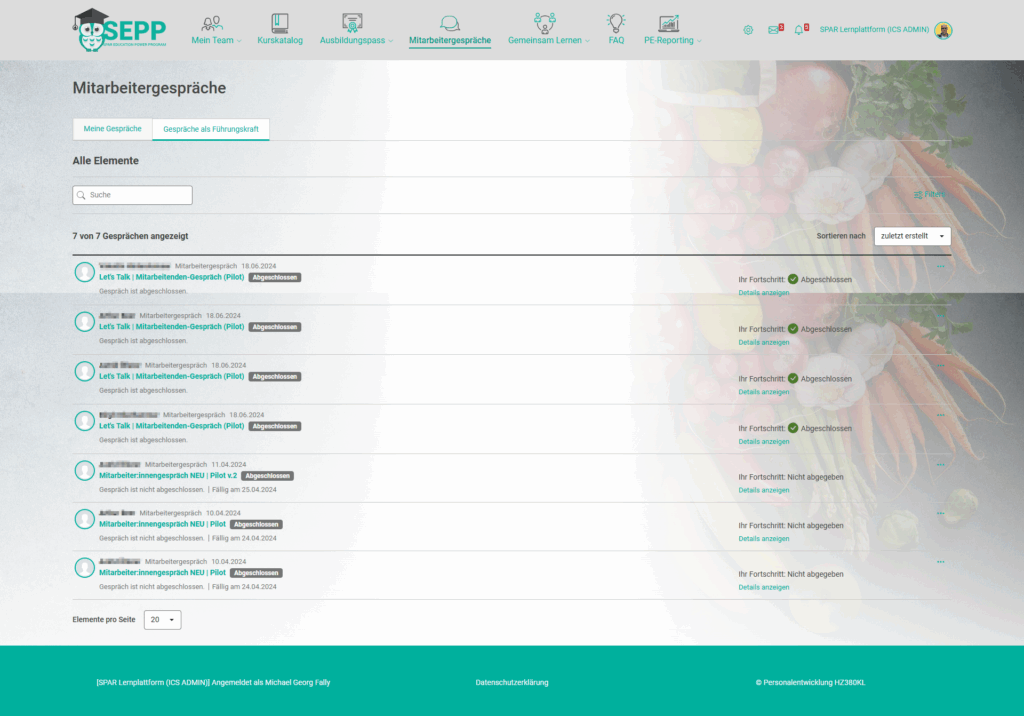Viewport: 1024px width, 716px height.
Task: Open the Datenschutzerklärung page
Action: (x=511, y=682)
